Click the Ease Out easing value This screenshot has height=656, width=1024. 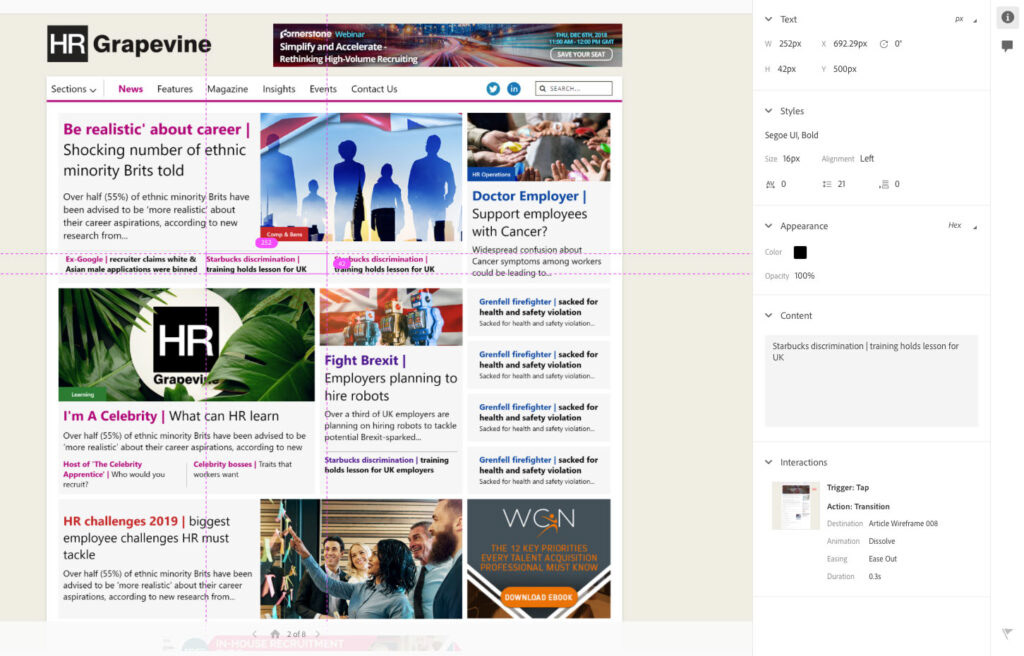tap(882, 559)
